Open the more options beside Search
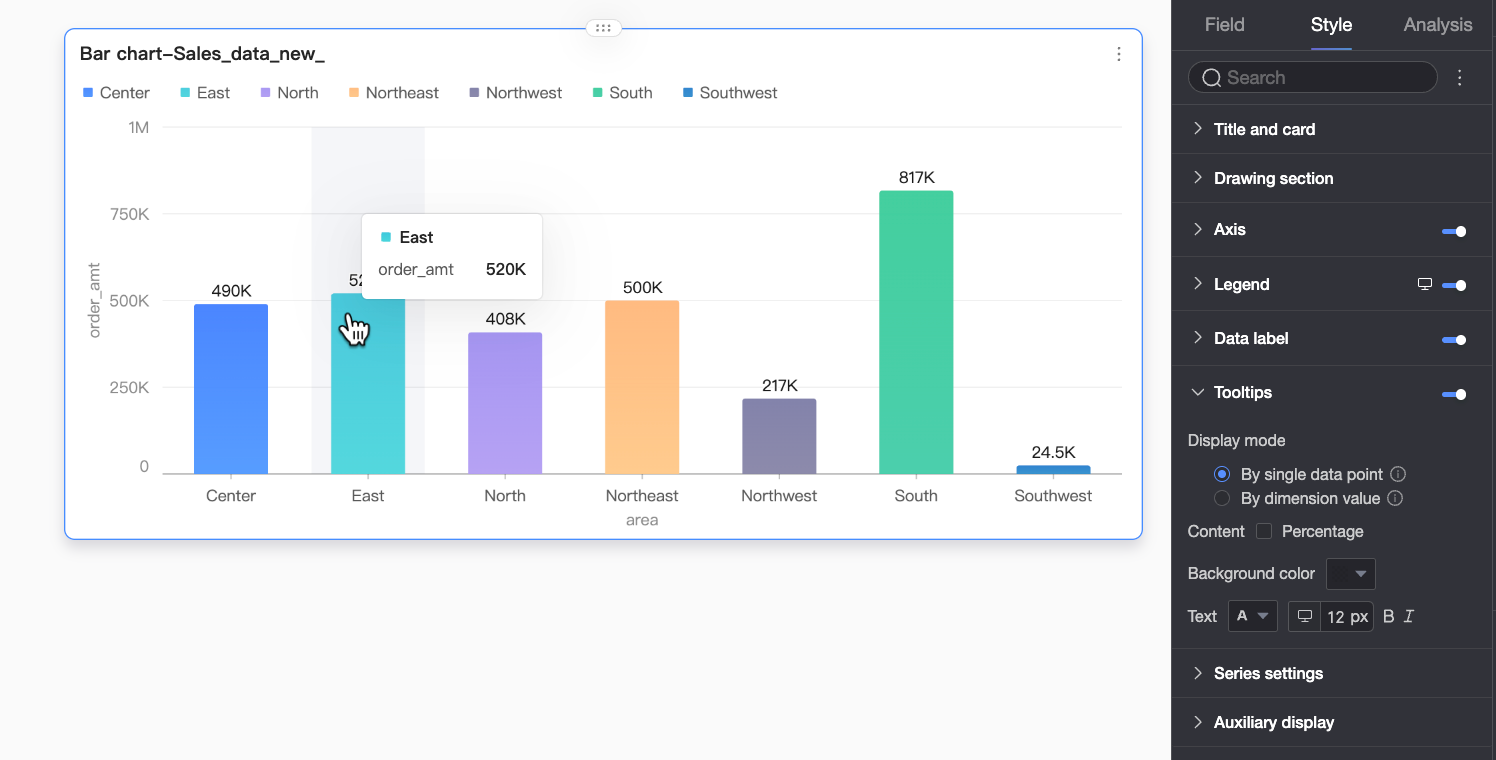 tap(1460, 77)
